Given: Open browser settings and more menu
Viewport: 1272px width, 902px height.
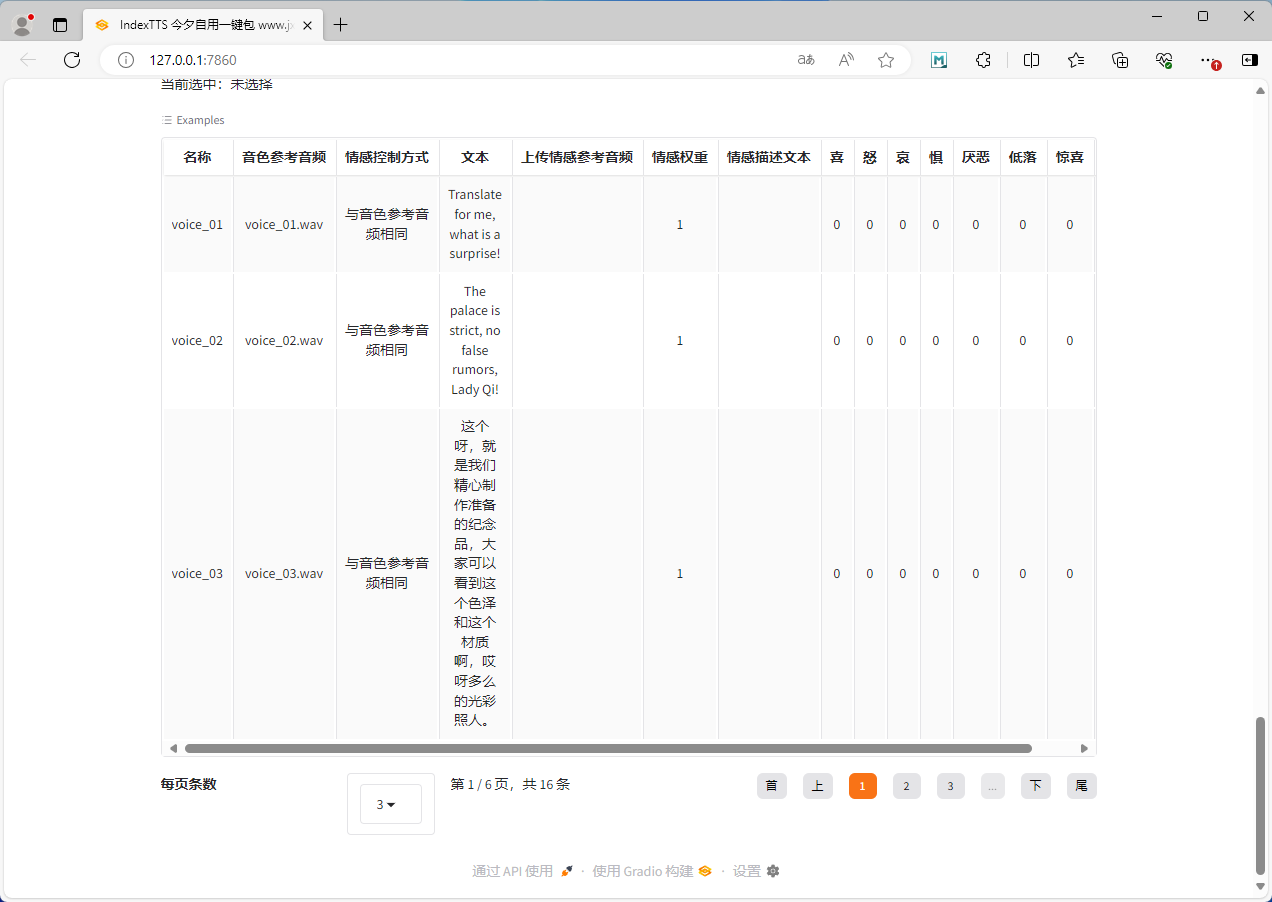Looking at the screenshot, I should (1208, 60).
